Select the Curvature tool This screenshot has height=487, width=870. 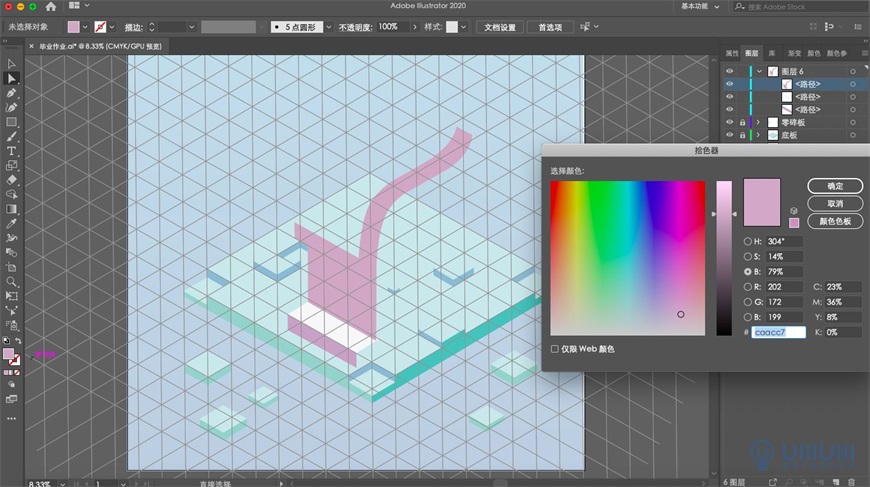[11, 107]
